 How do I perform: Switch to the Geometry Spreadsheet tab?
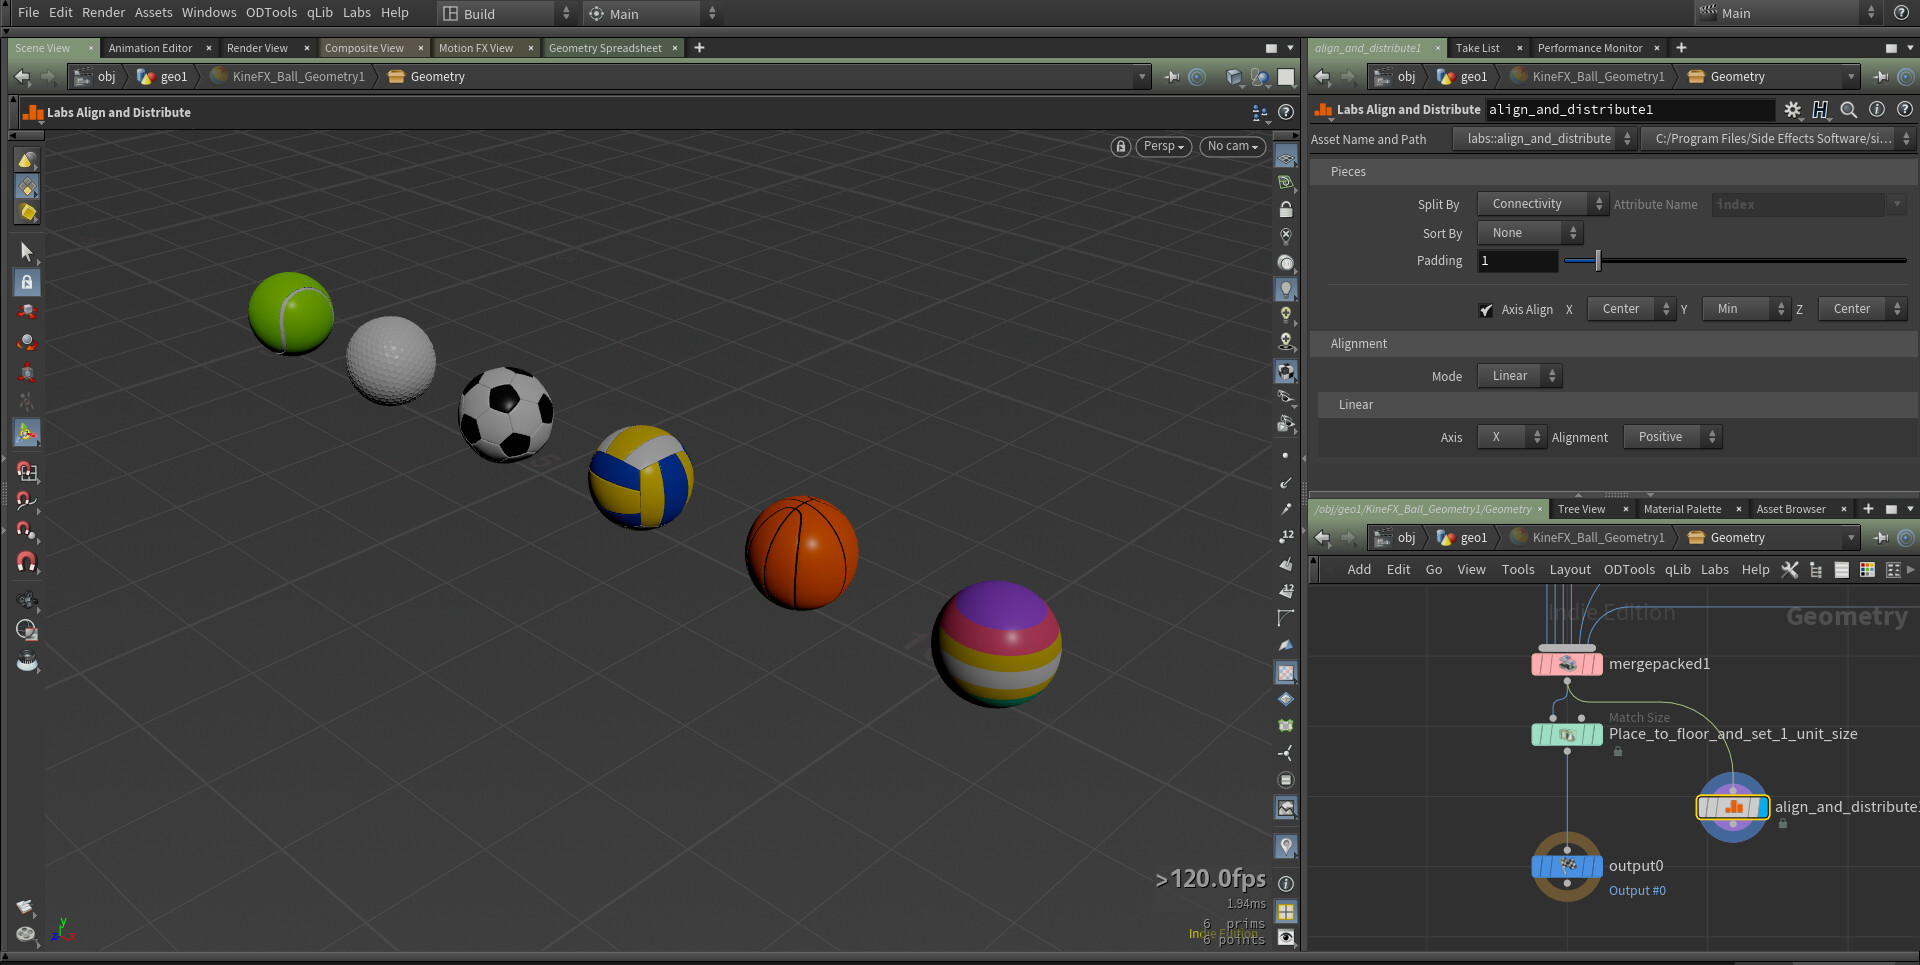coord(605,48)
